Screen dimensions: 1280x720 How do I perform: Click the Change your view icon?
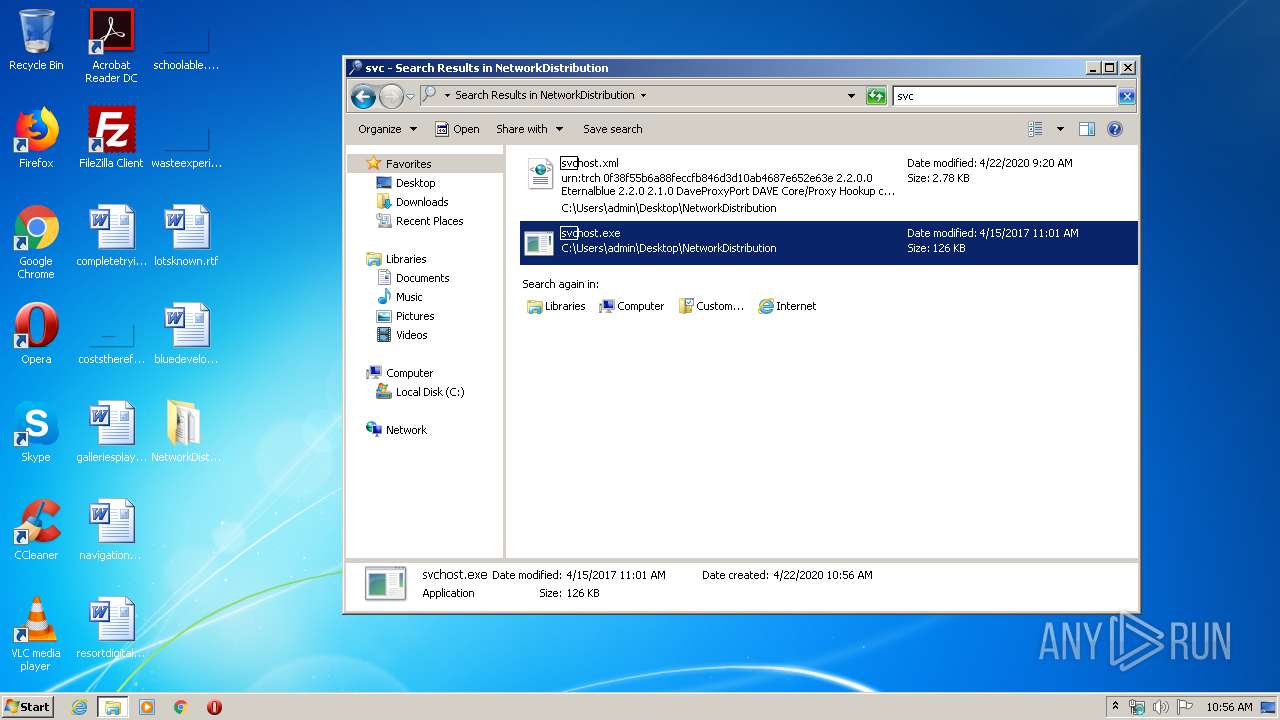tap(1036, 129)
